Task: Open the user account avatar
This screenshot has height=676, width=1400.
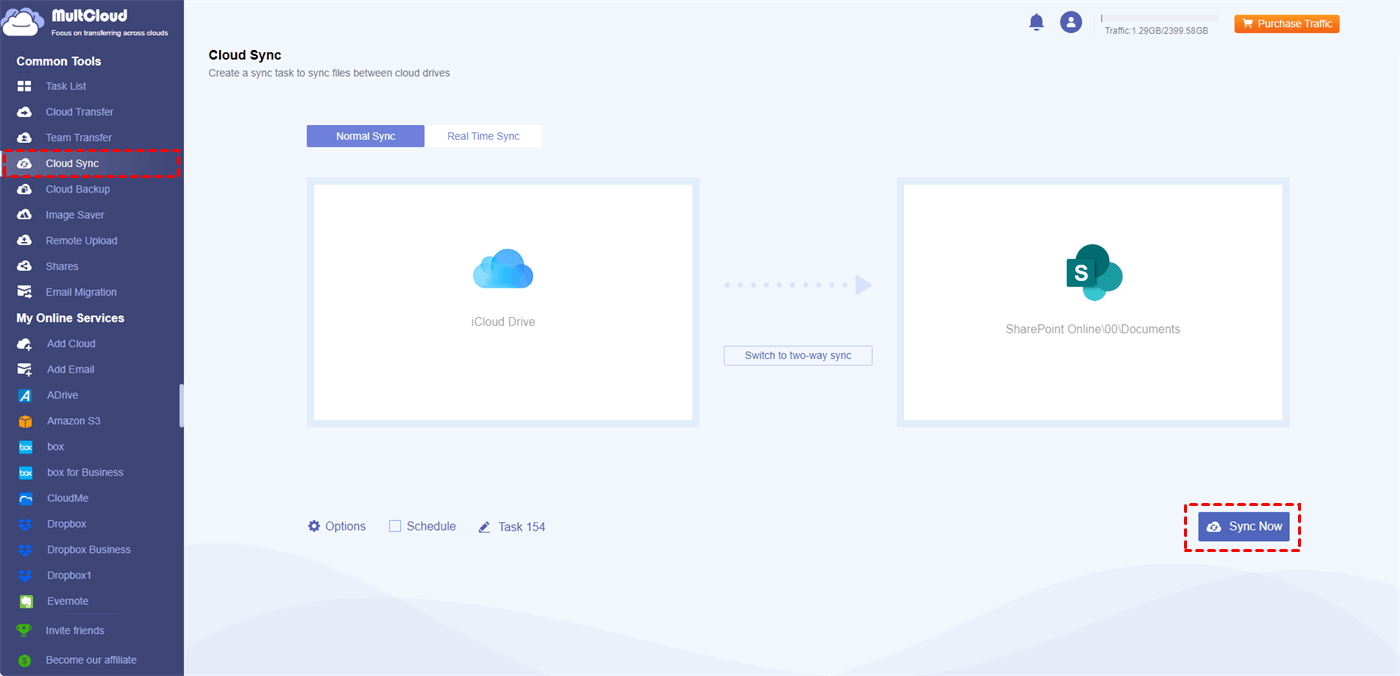Action: [1071, 22]
